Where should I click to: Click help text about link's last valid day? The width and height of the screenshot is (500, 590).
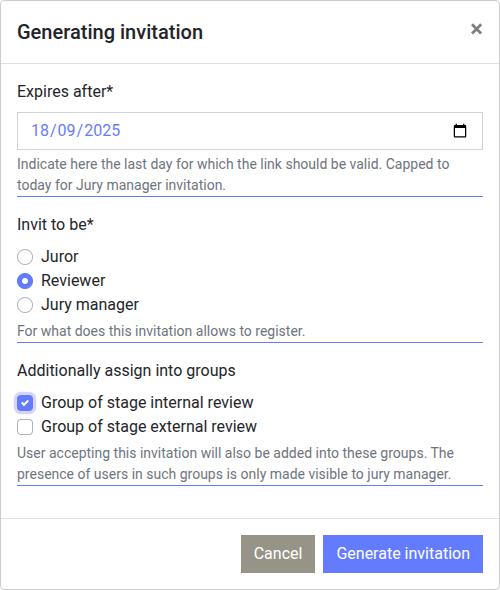[x=233, y=175]
